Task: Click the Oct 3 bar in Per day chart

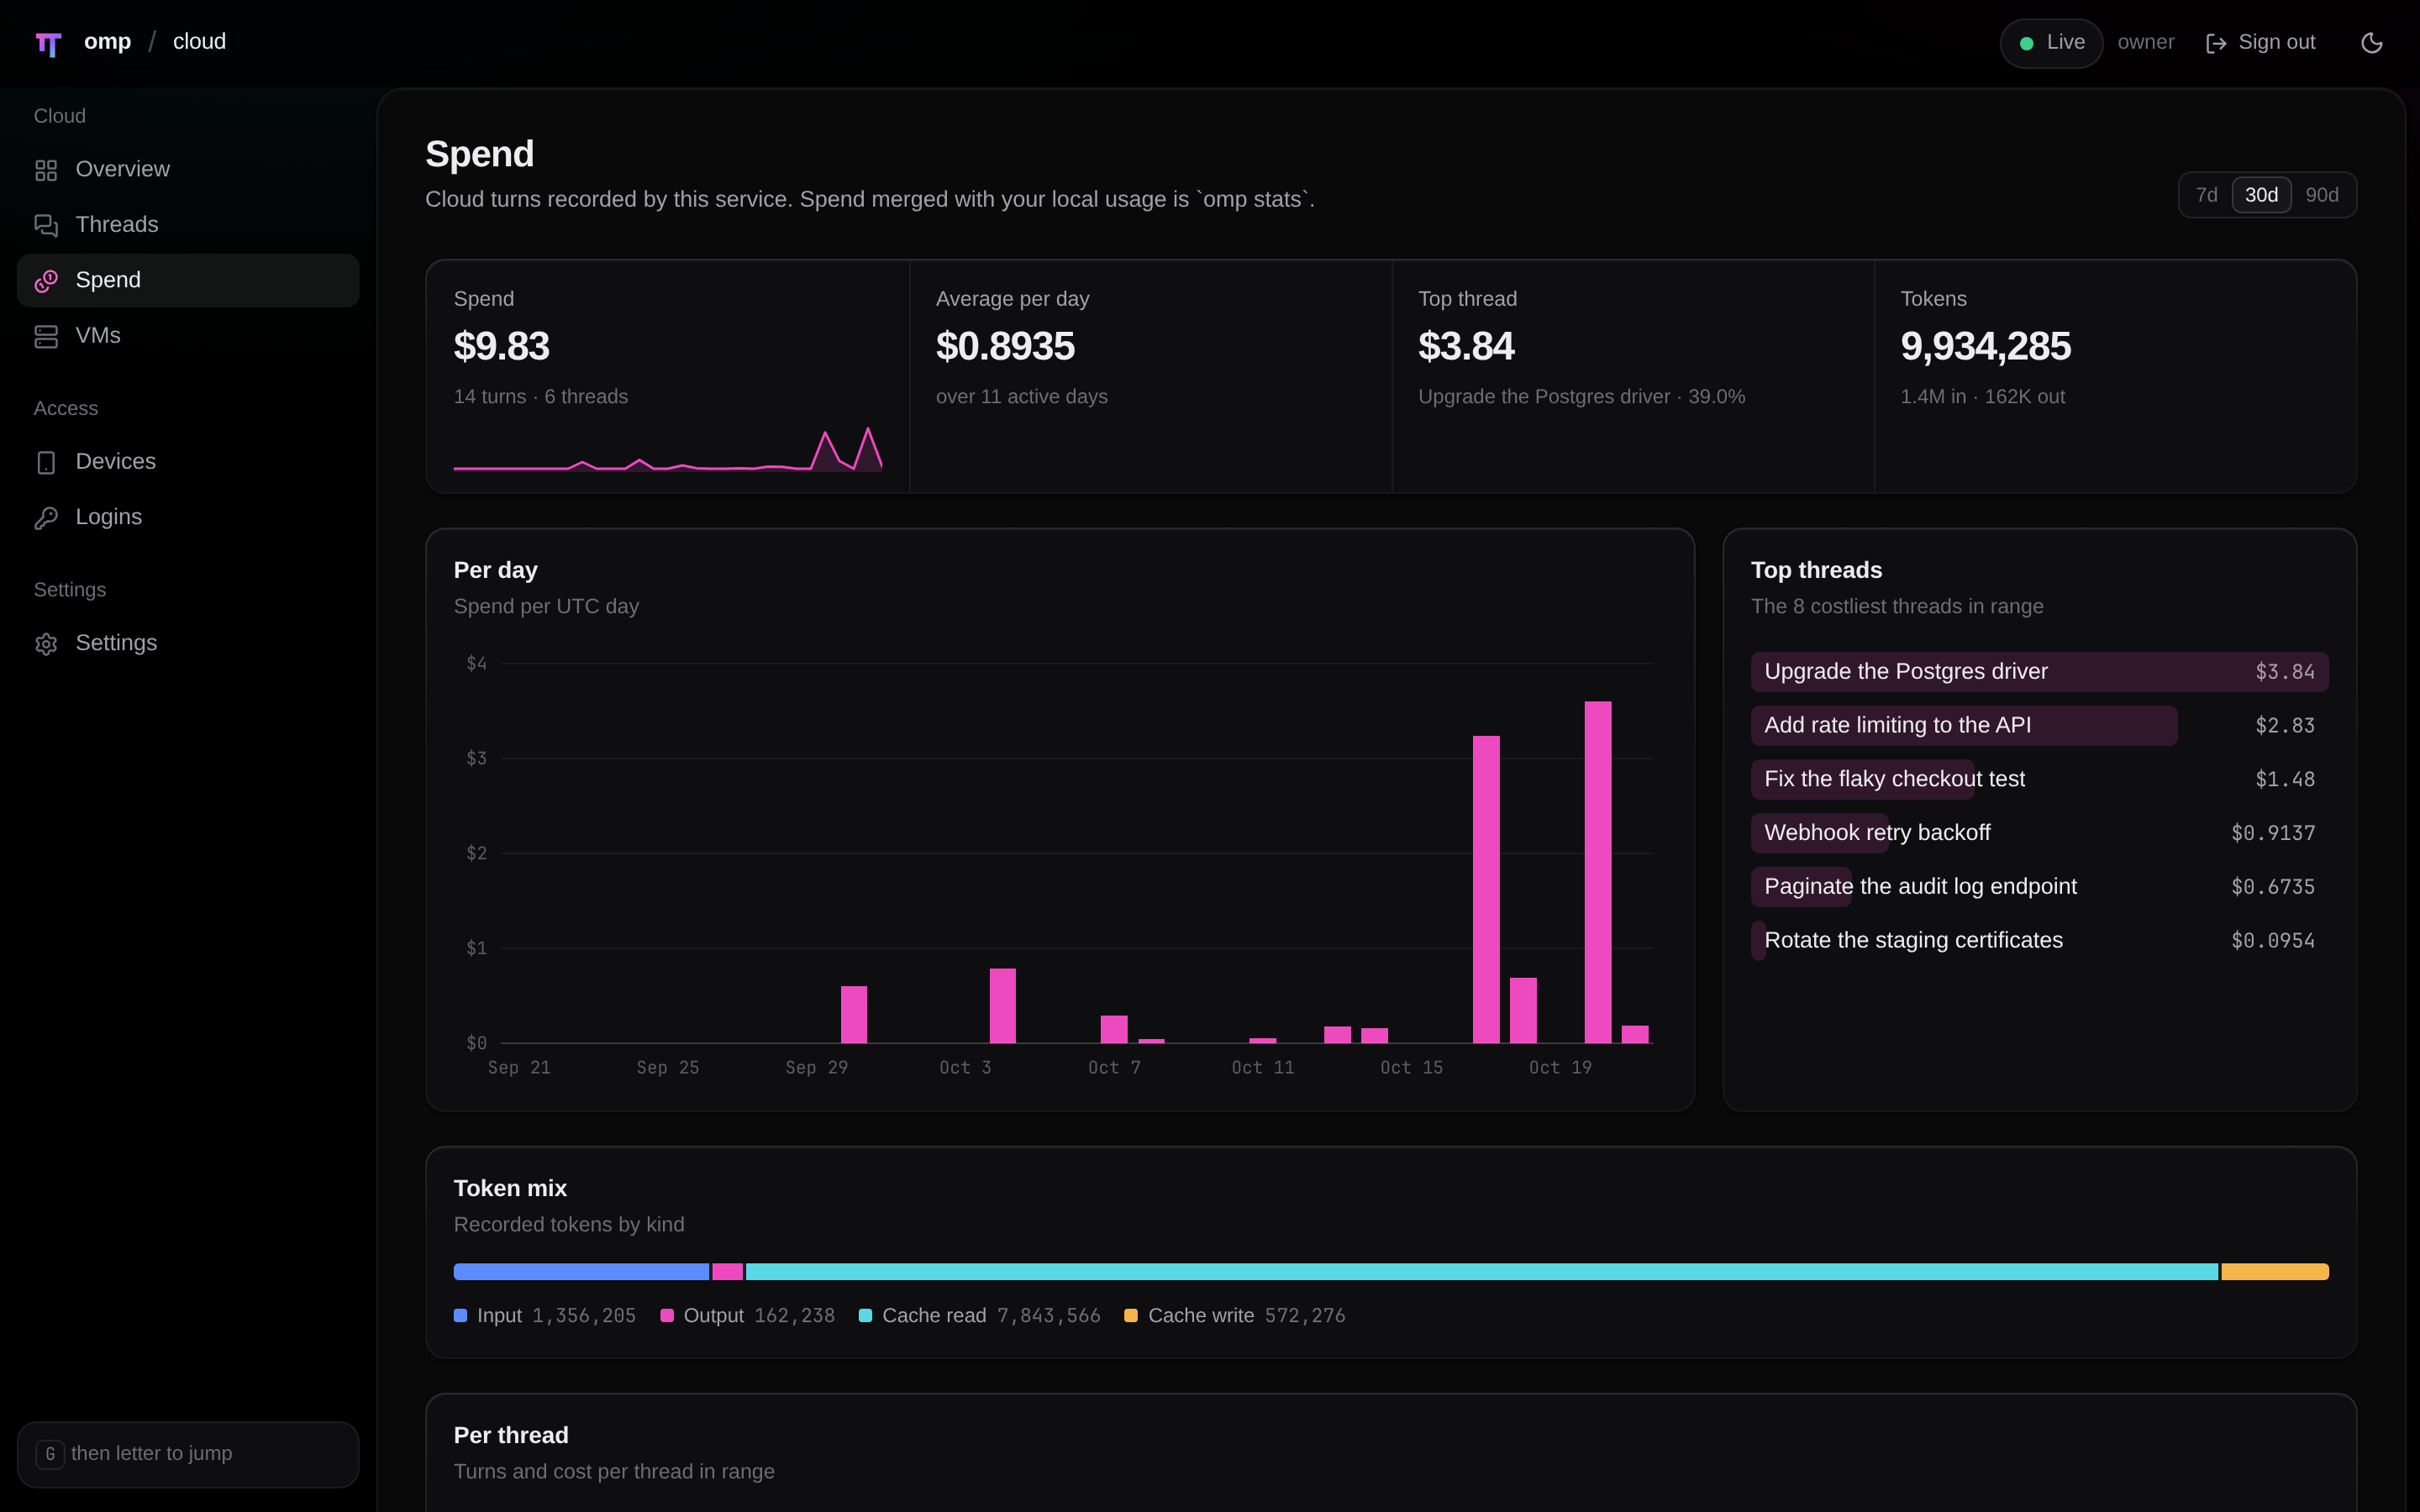Action: (1002, 1006)
